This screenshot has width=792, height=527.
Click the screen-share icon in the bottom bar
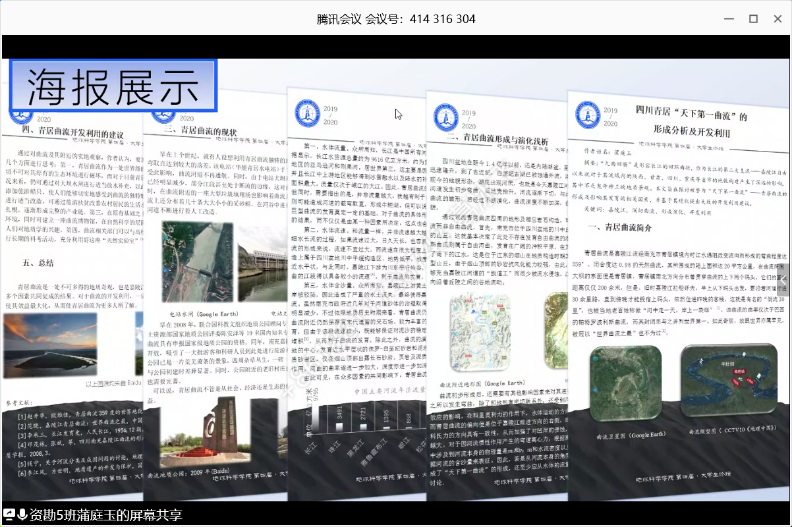[10, 515]
